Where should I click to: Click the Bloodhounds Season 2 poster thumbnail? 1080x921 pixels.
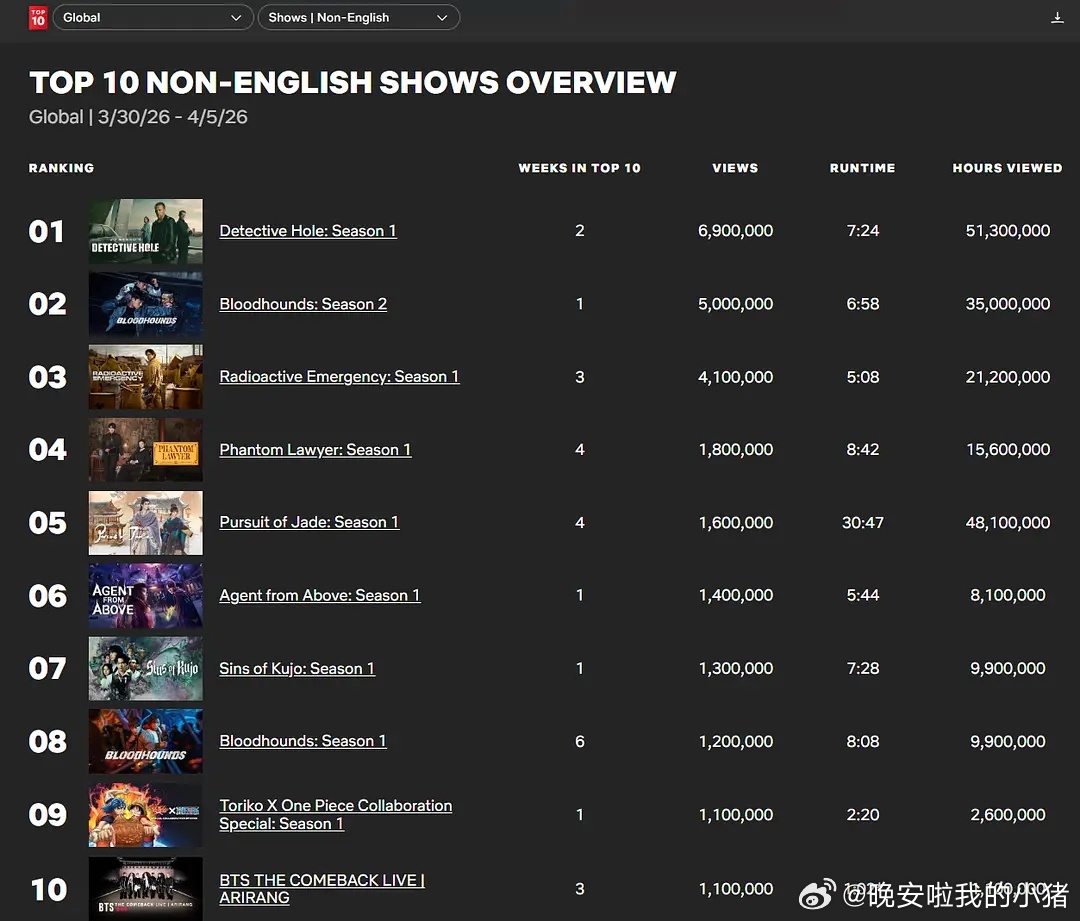click(145, 304)
